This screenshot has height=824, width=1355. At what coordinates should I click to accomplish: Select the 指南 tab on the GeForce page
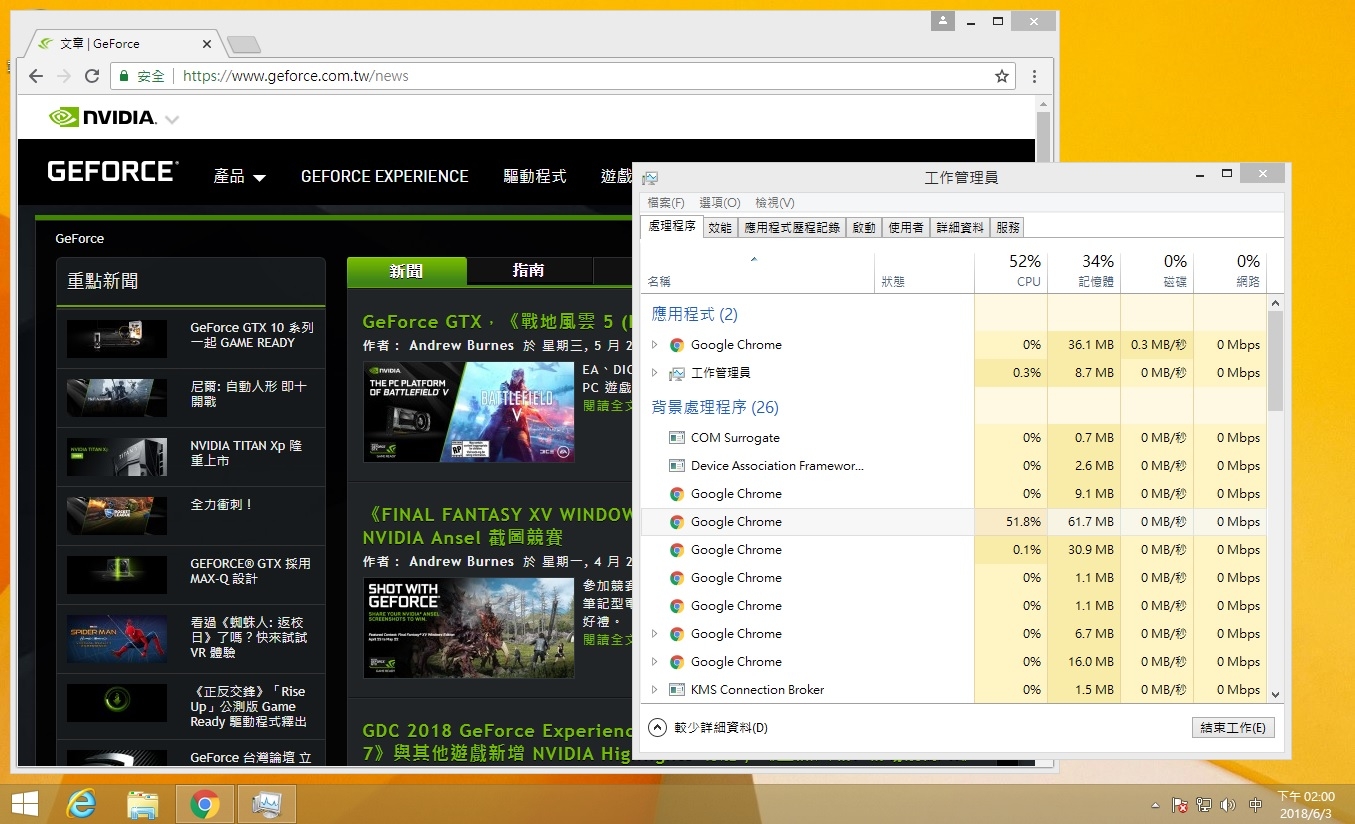pos(529,271)
